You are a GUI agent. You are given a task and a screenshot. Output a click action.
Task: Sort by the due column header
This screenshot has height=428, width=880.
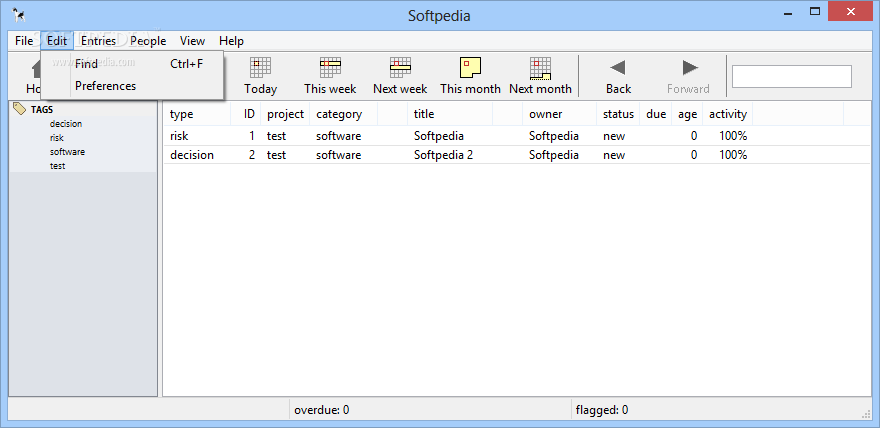click(656, 114)
